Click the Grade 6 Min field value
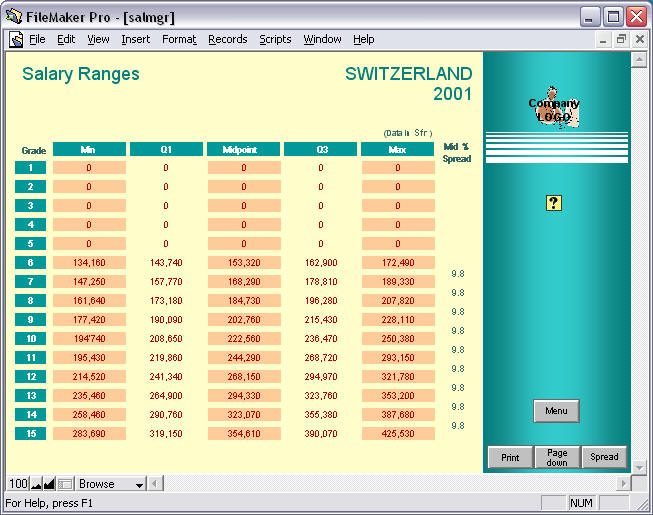 click(x=89, y=262)
